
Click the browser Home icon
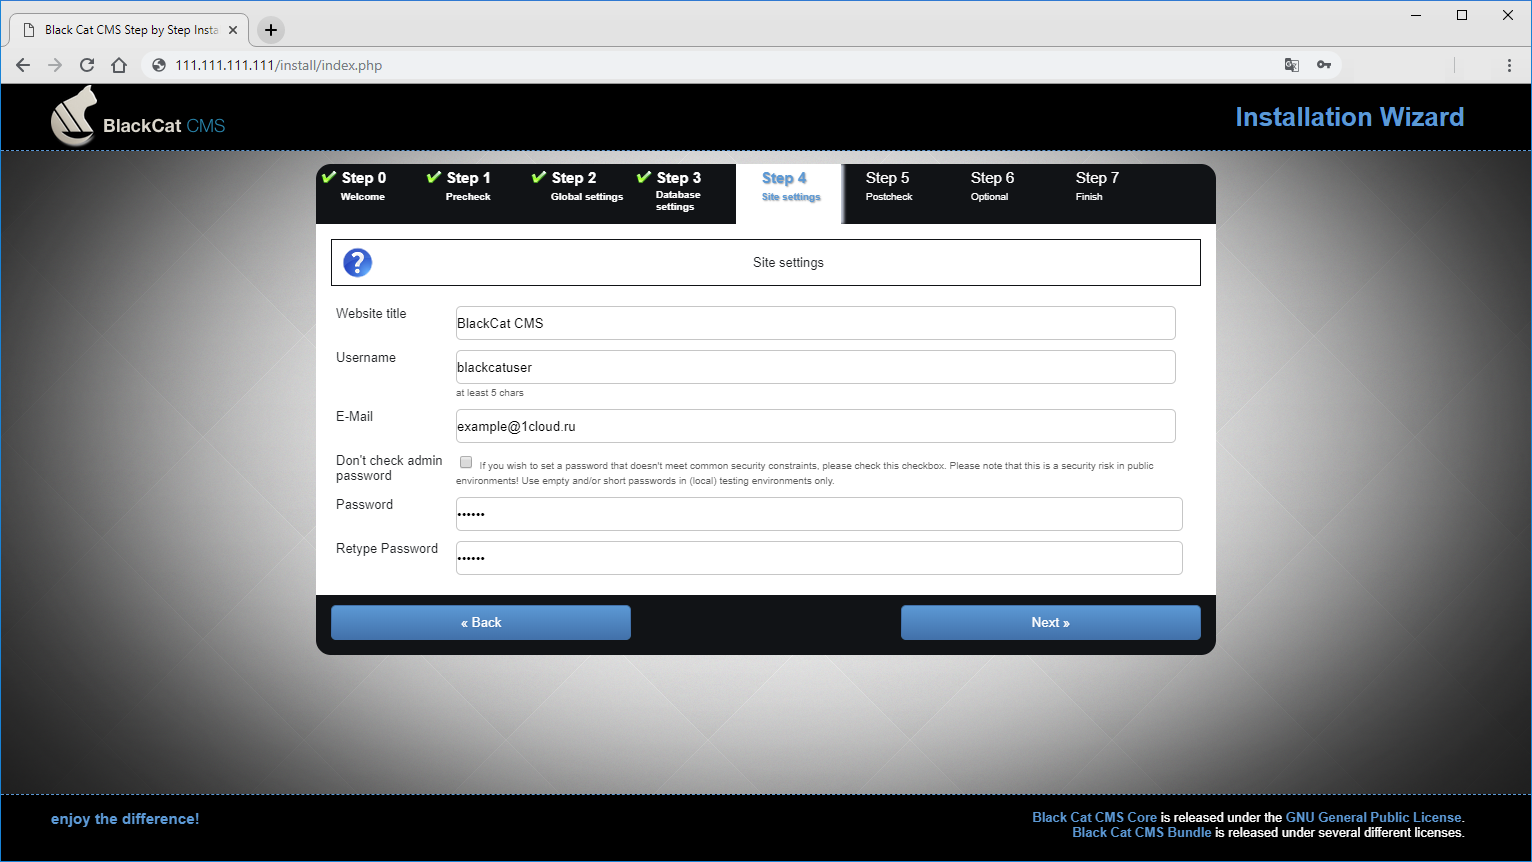(x=118, y=64)
